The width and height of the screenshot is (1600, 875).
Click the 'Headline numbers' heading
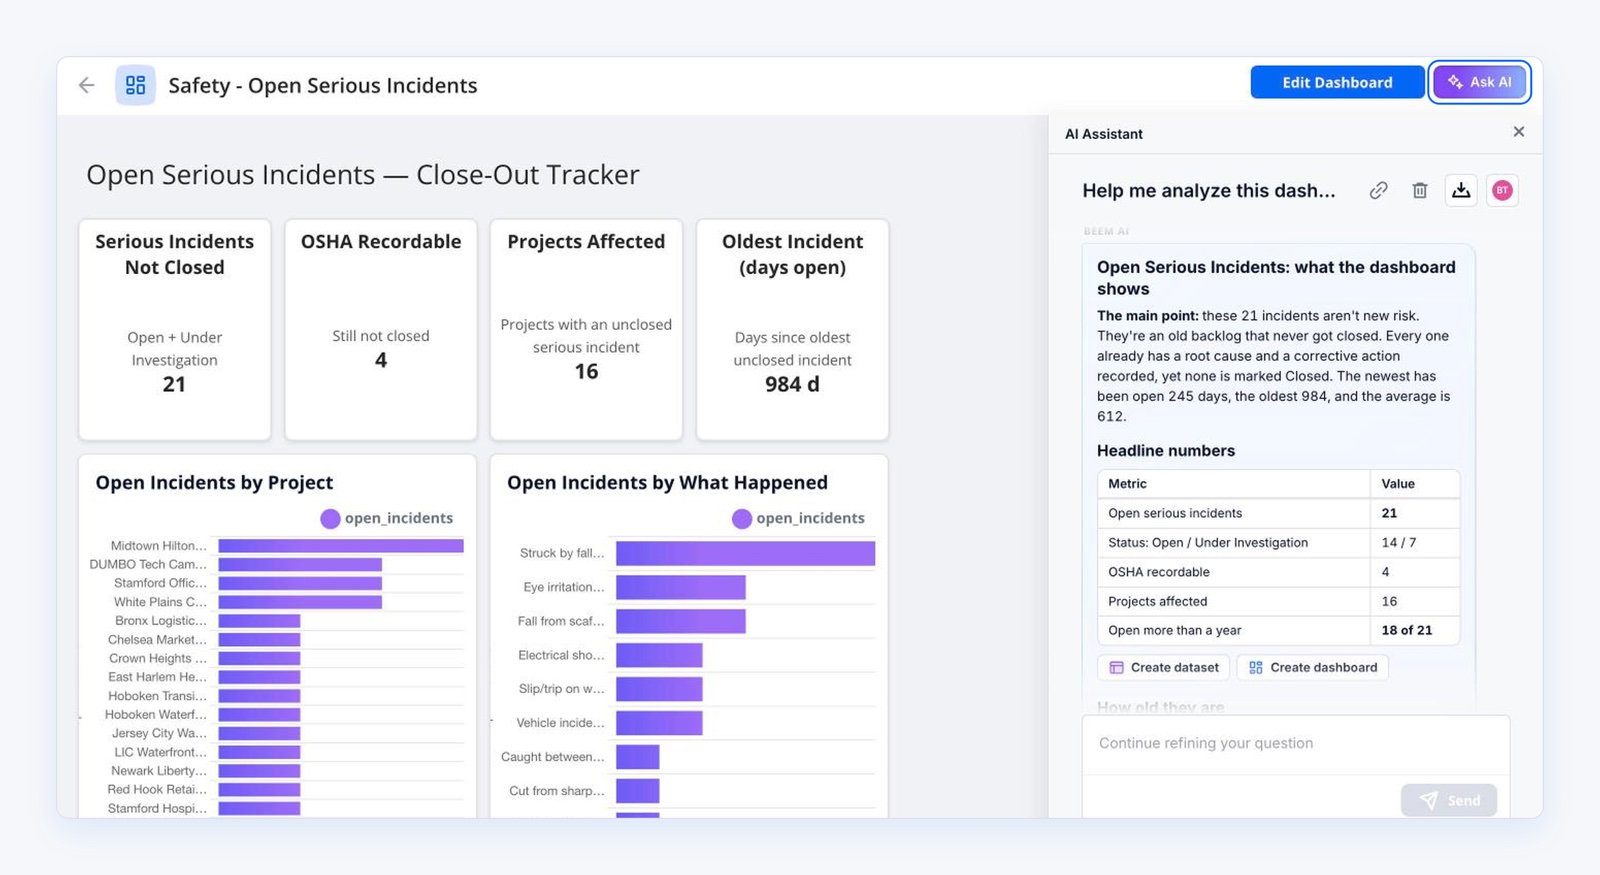tap(1166, 451)
